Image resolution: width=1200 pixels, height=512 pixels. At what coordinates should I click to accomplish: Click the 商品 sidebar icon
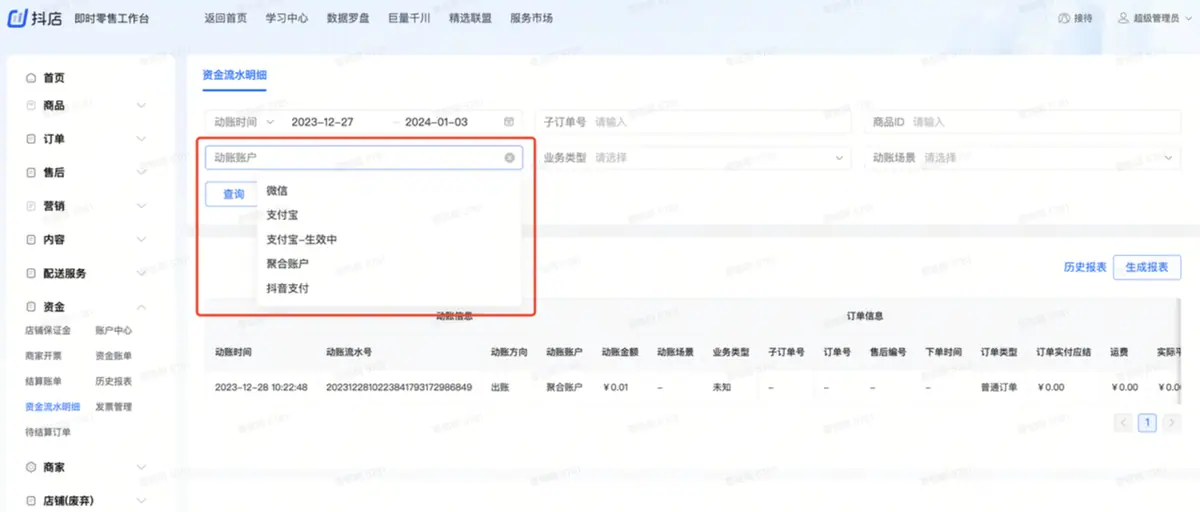click(x=31, y=105)
